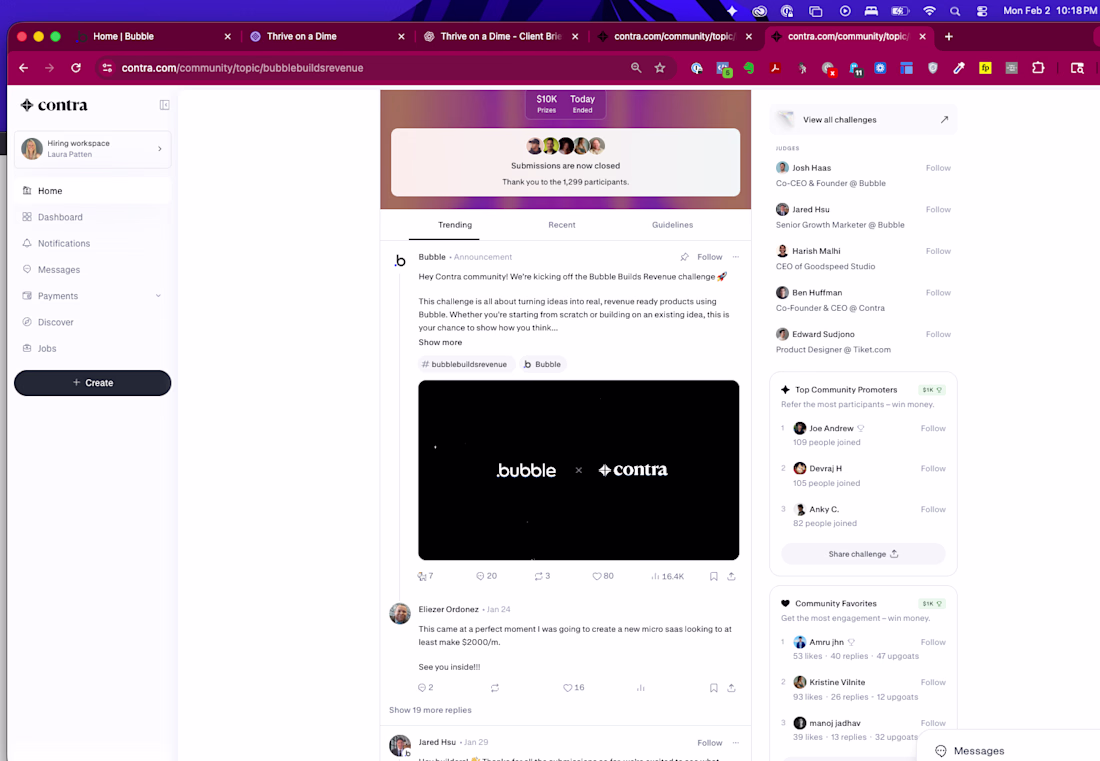Click the Create button

pyautogui.click(x=93, y=383)
